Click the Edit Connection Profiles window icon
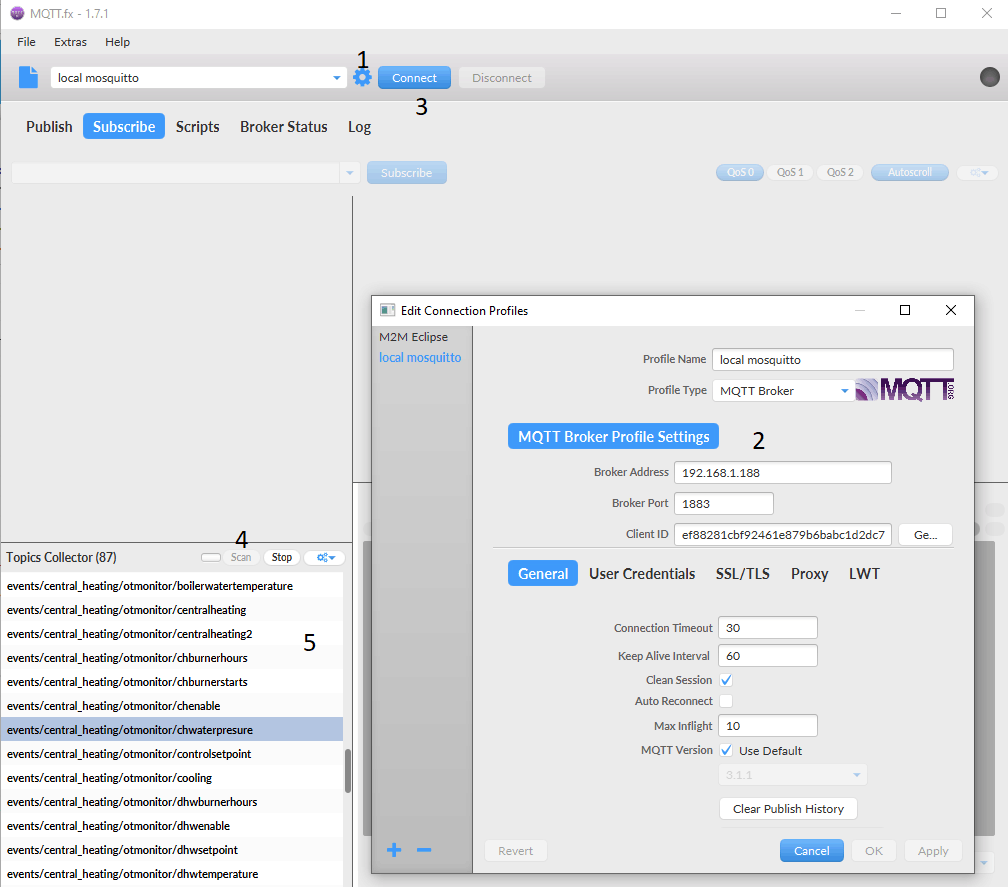Image resolution: width=1008 pixels, height=887 pixels. 387,310
